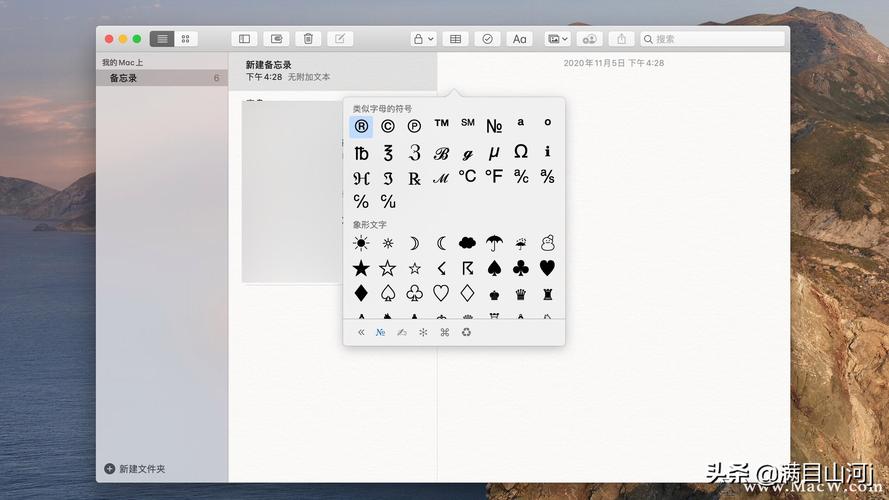Image resolution: width=889 pixels, height=500 pixels.
Task: Select the Omega Ω character
Action: (520, 152)
